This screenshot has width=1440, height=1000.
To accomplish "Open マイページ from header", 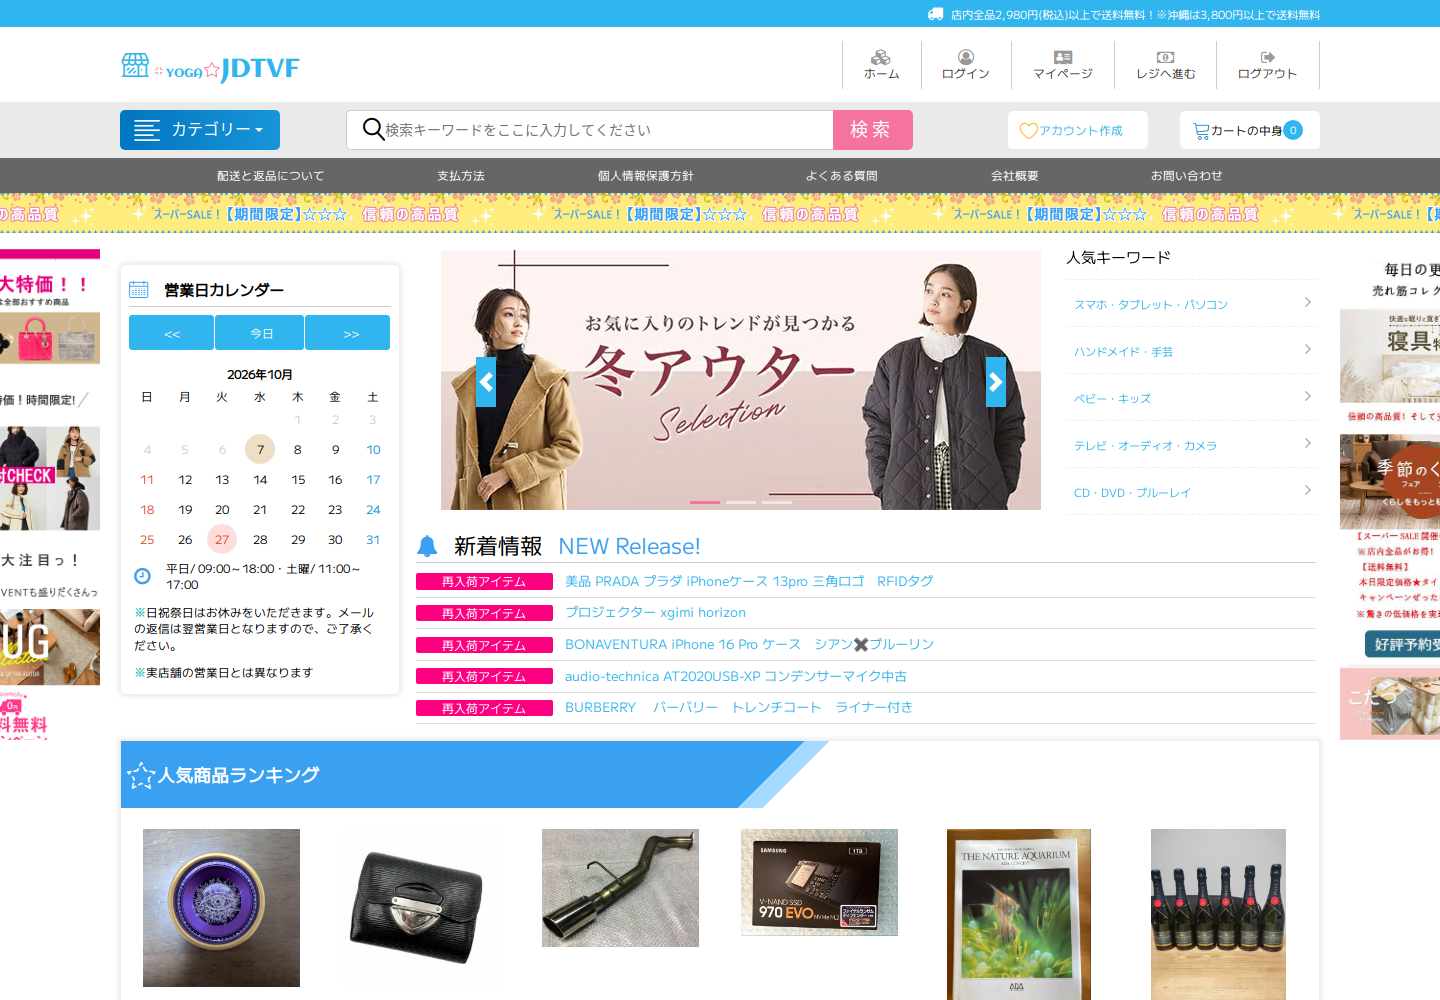I will coord(1063,65).
